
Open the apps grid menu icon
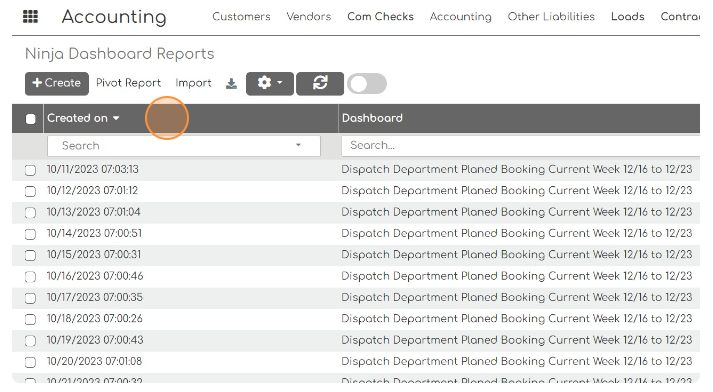30,17
